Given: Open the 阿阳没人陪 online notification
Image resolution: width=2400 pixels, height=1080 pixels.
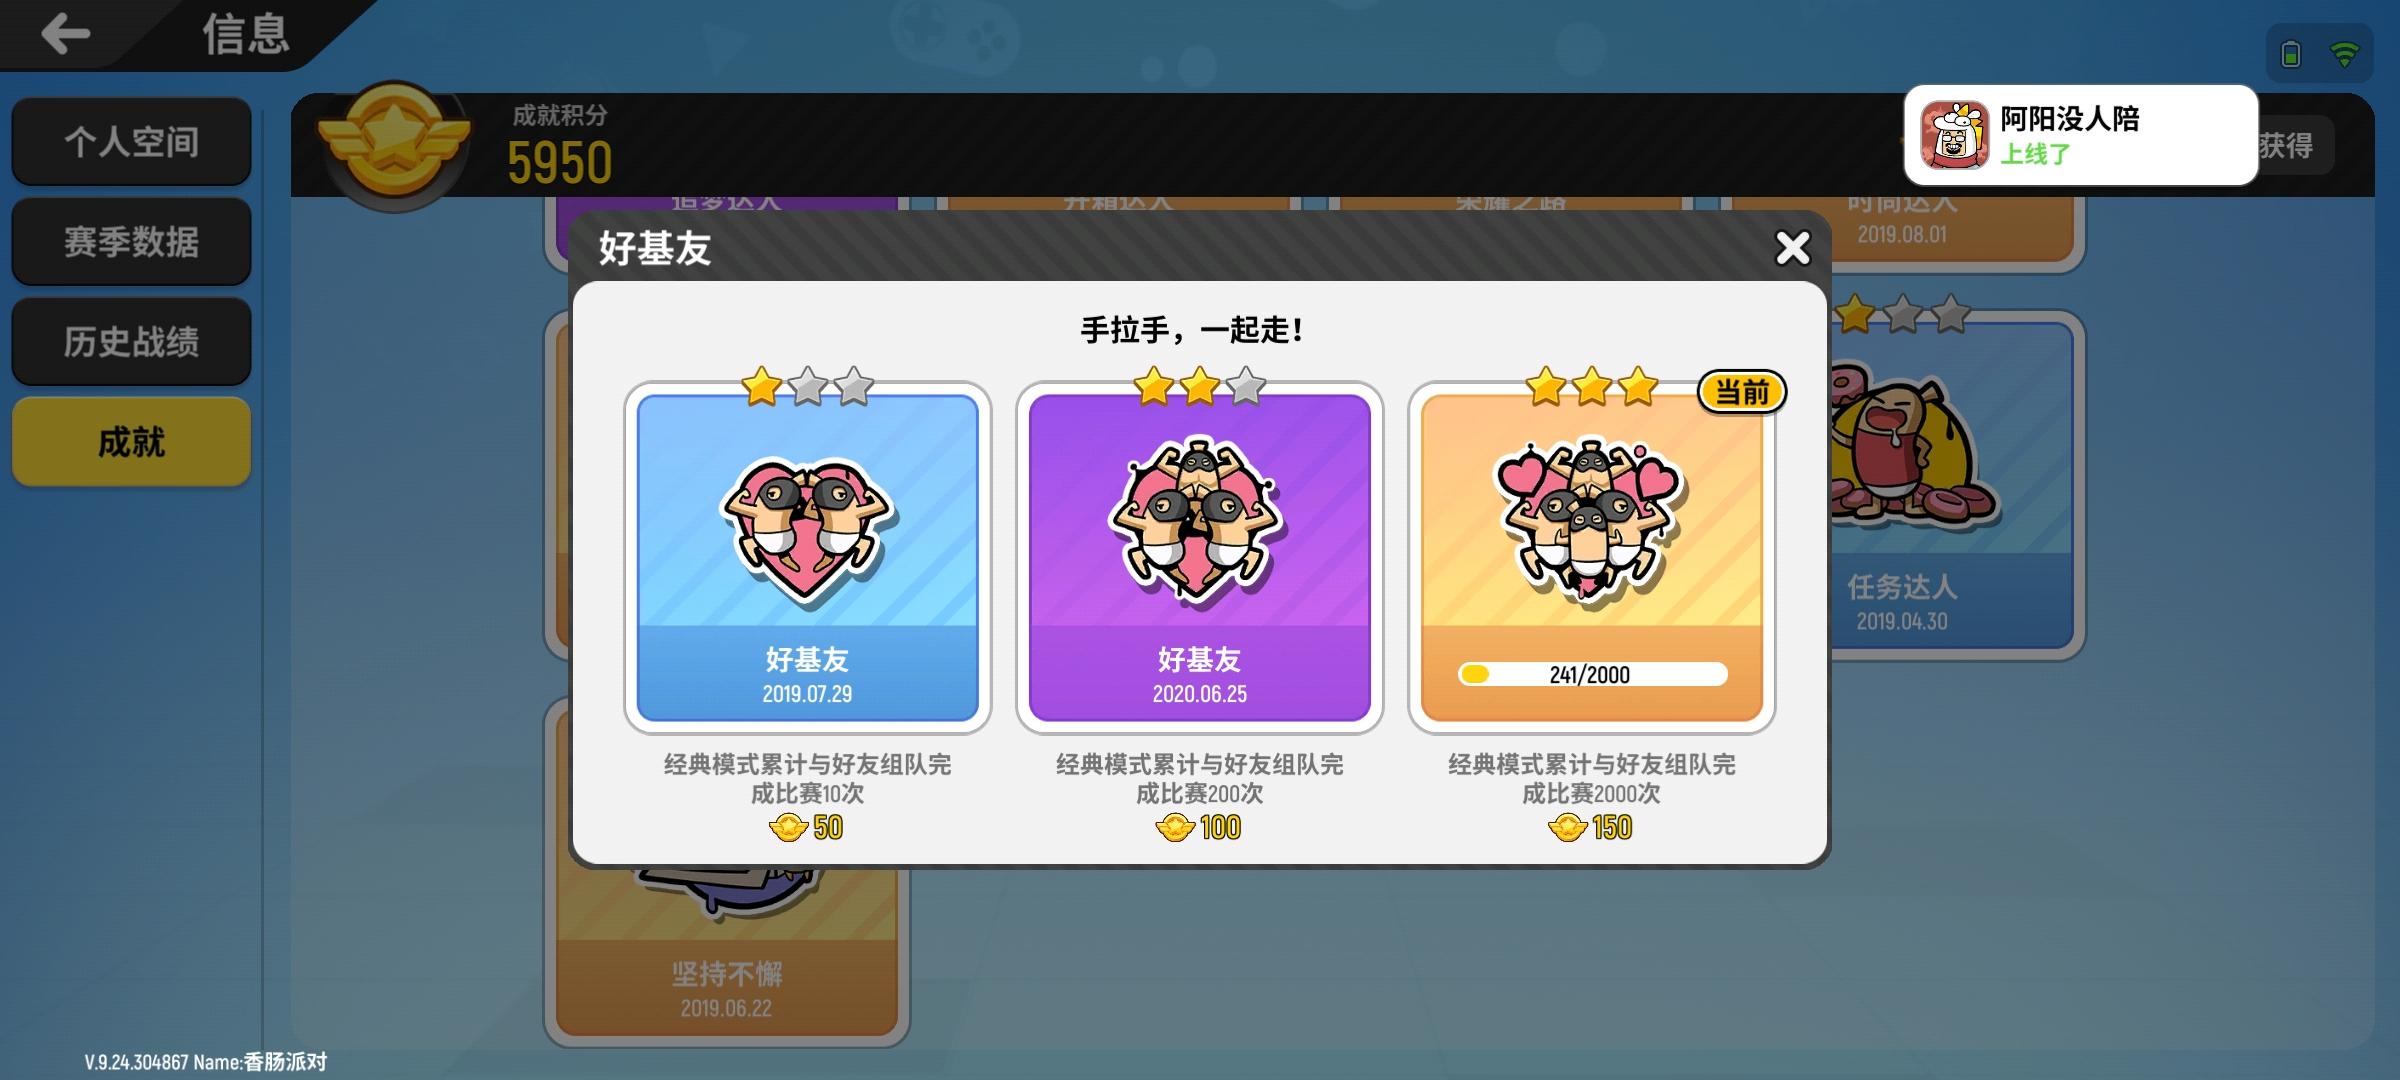Looking at the screenshot, I should pos(2080,135).
